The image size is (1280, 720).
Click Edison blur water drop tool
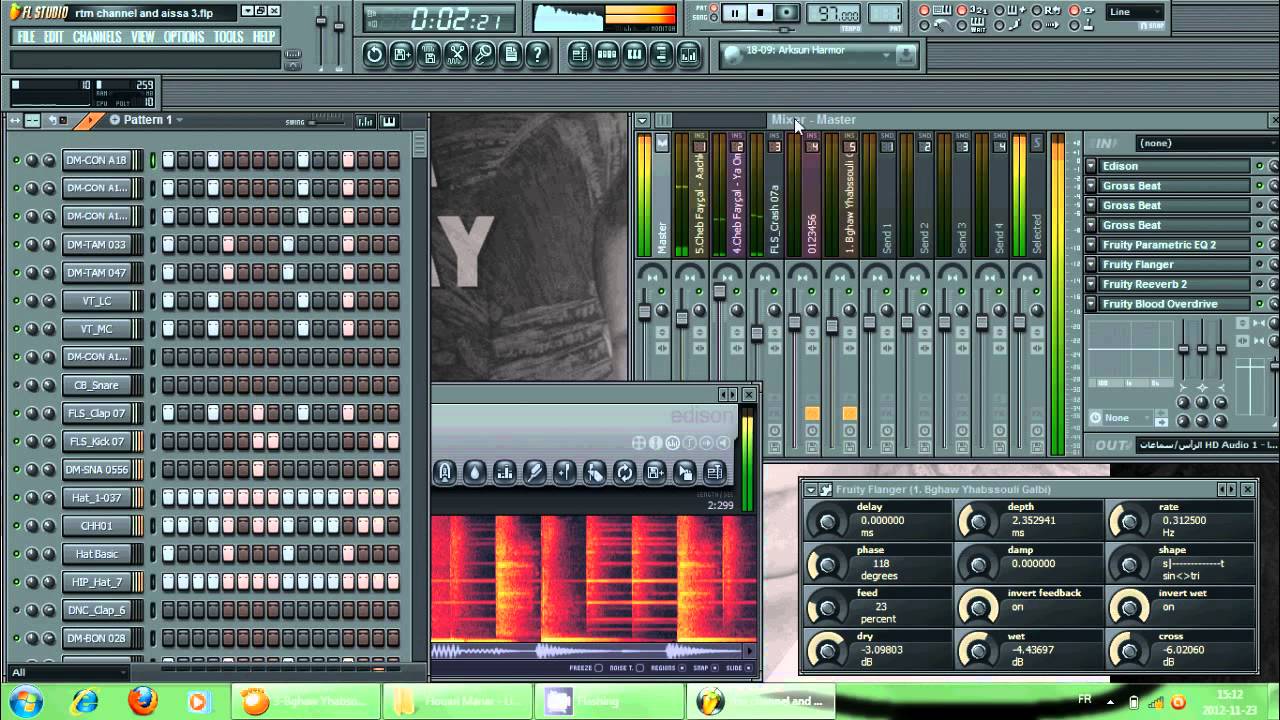coord(474,472)
